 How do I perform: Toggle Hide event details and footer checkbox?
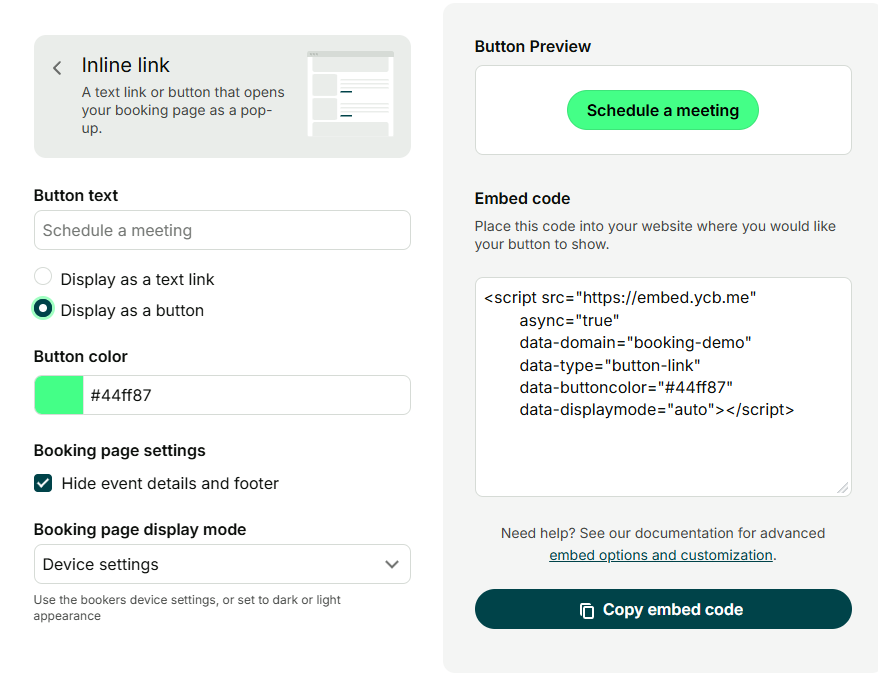(43, 483)
